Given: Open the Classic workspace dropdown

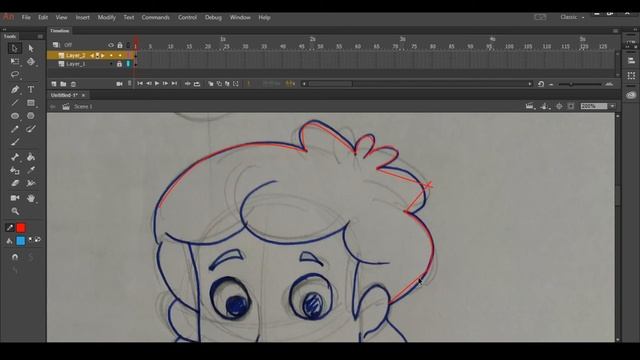Looking at the screenshot, I should point(572,17).
